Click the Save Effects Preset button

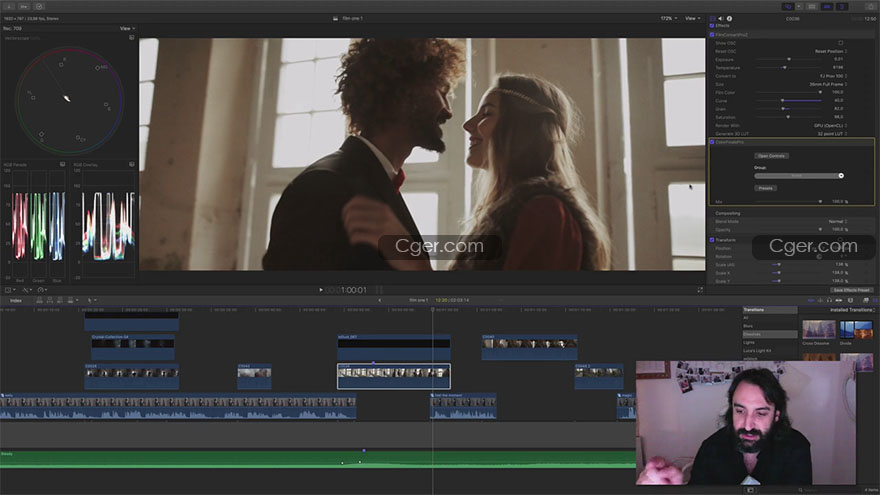click(852, 290)
